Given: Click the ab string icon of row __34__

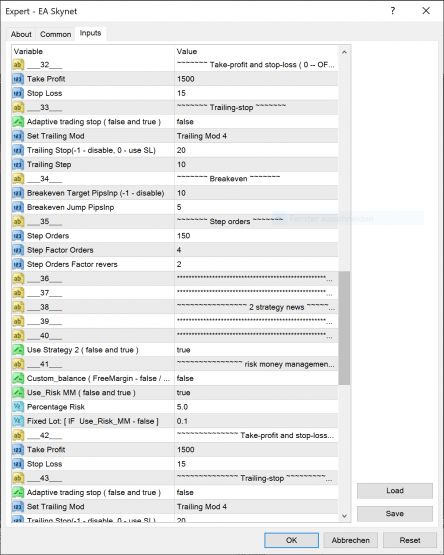Looking at the screenshot, I should (x=18, y=179).
